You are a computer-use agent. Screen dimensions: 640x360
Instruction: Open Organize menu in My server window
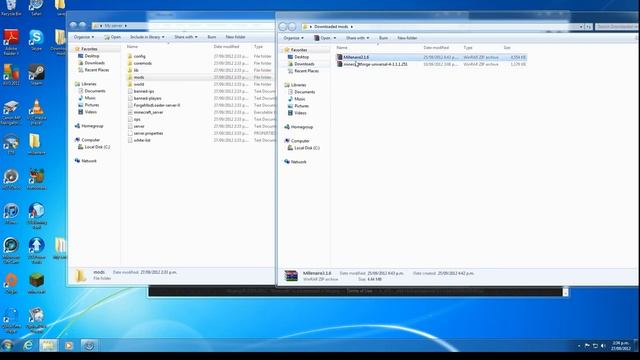[x=84, y=37]
